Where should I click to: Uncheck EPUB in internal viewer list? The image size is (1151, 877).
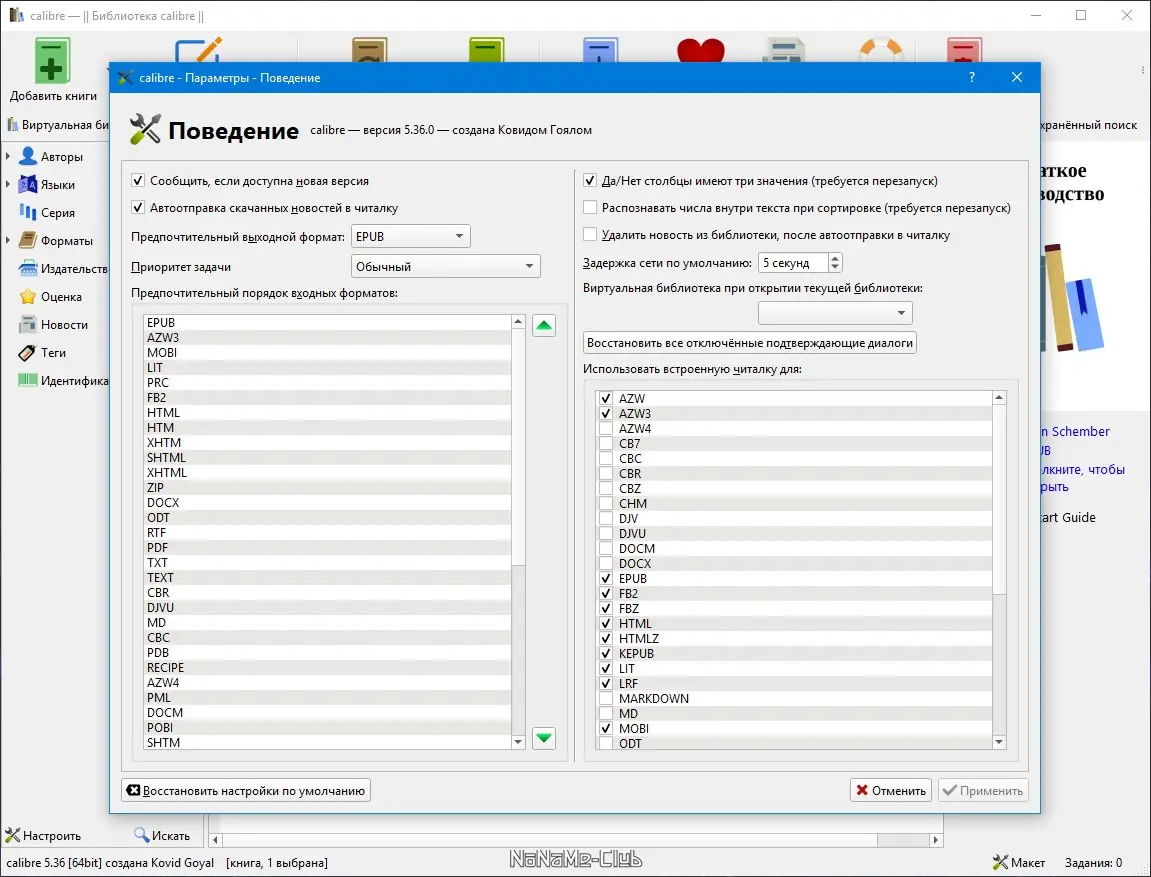pos(606,578)
